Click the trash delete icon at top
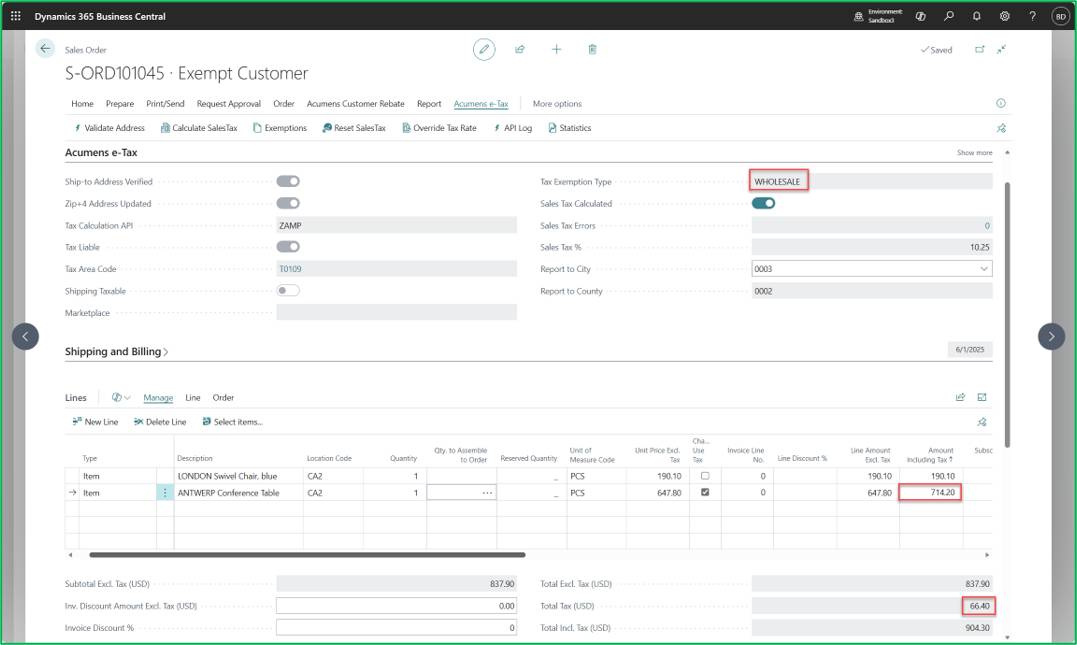 tap(592, 49)
